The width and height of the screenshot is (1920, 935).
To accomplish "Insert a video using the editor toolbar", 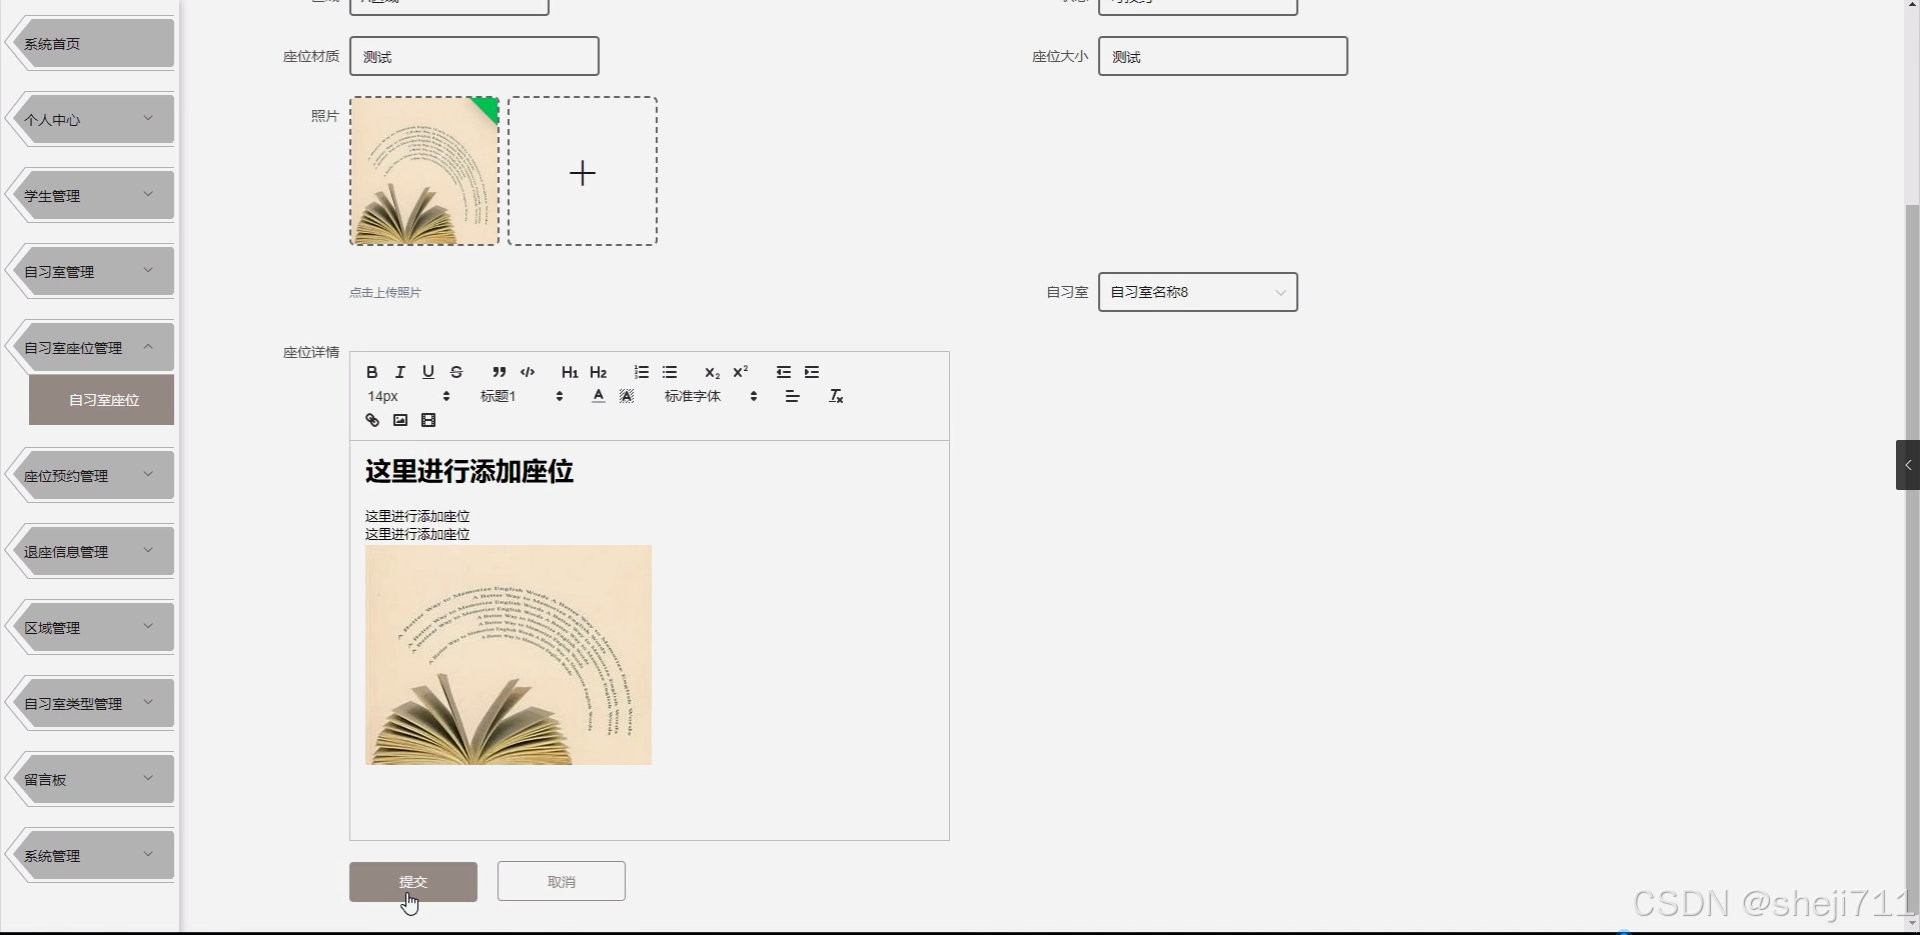I will coord(428,420).
